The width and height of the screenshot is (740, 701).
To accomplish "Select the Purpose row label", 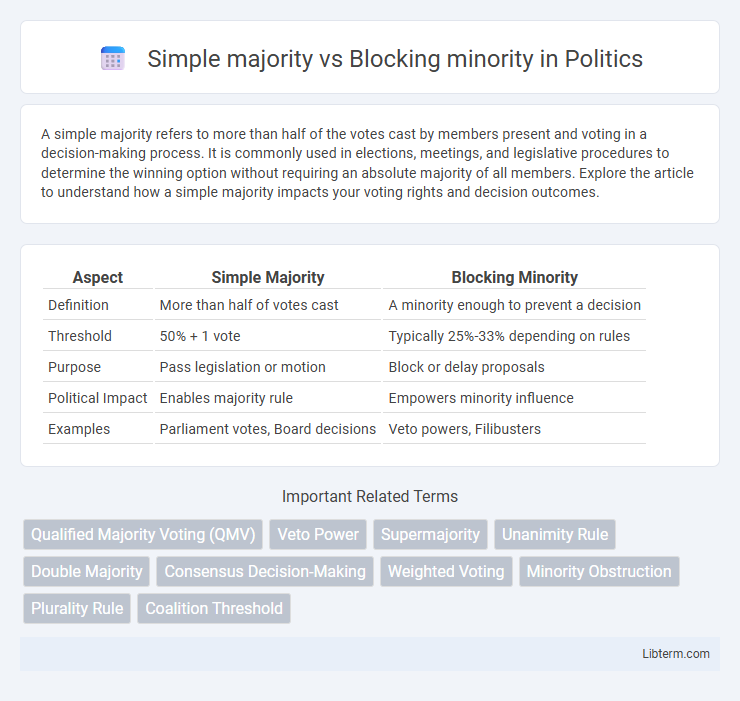I will (75, 367).
